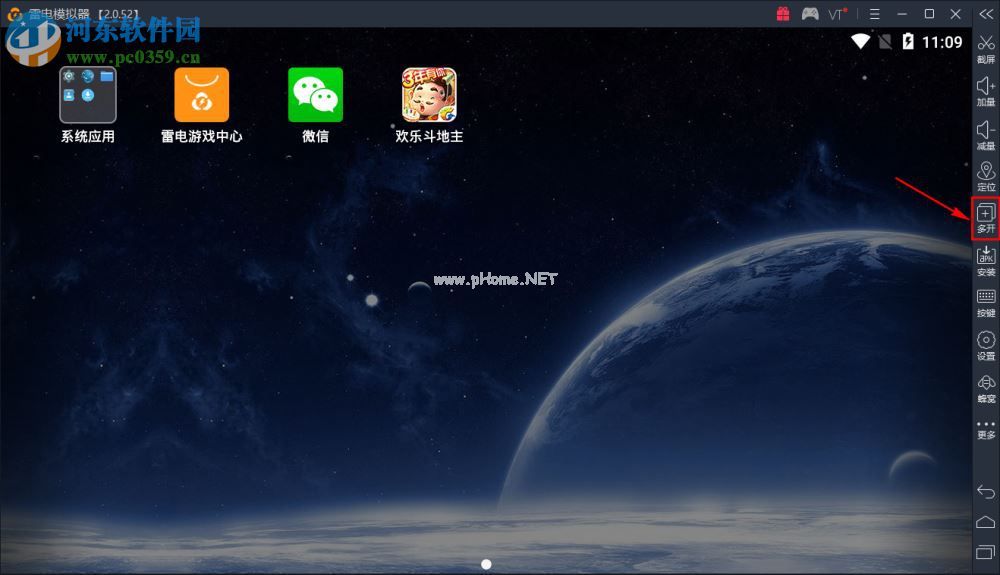
Task: Lower the volume with the 减量 icon
Action: coord(986,135)
